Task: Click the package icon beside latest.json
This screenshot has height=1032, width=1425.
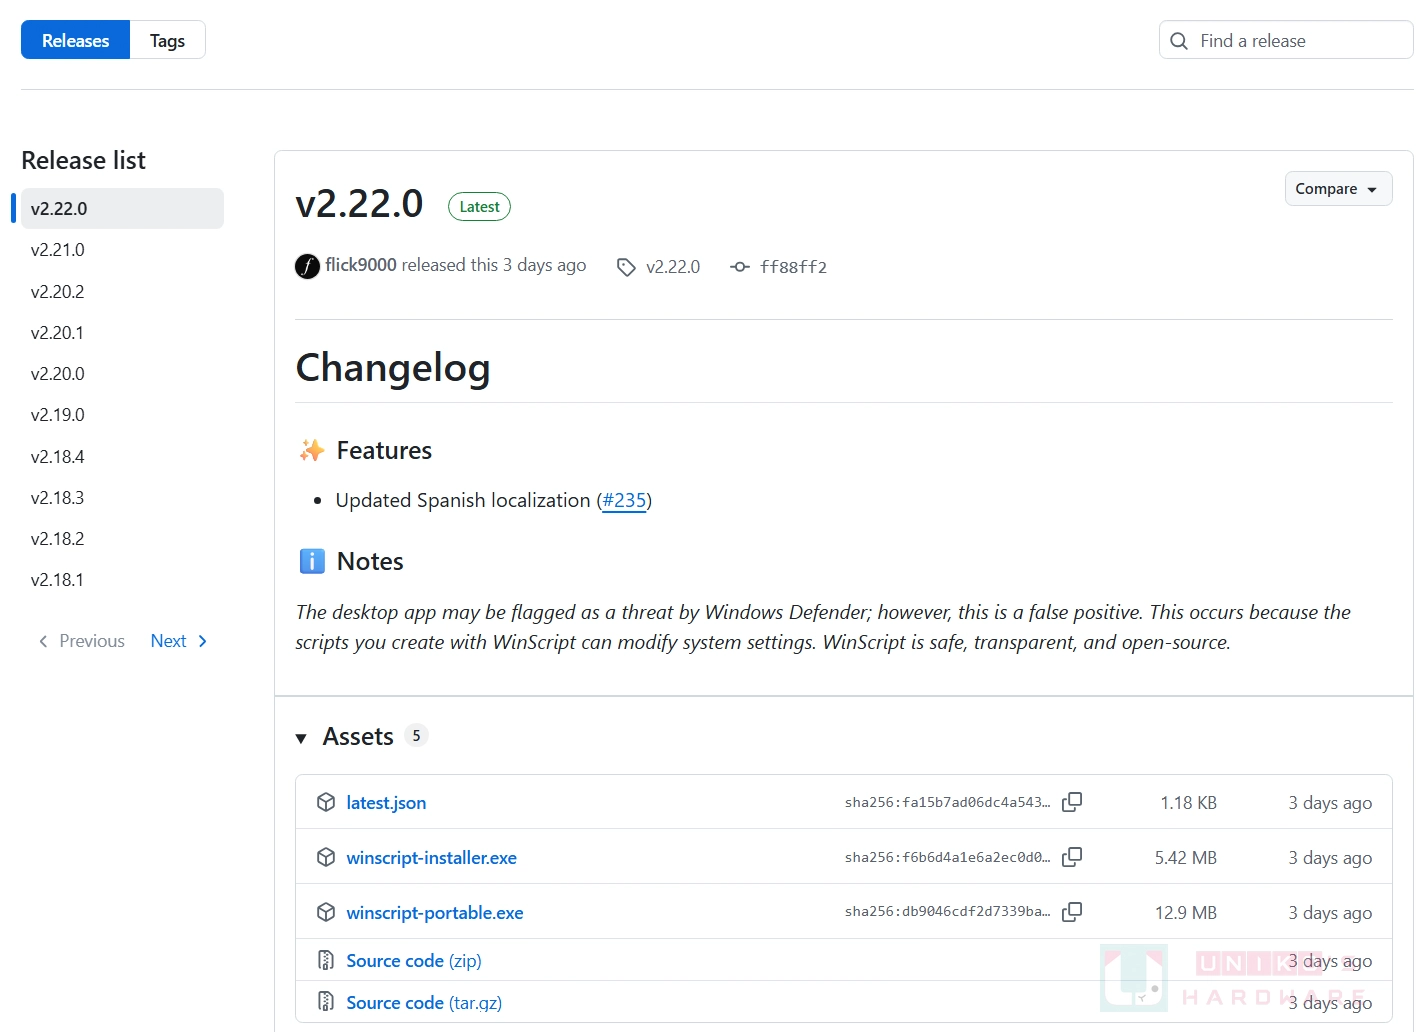Action: click(x=326, y=802)
